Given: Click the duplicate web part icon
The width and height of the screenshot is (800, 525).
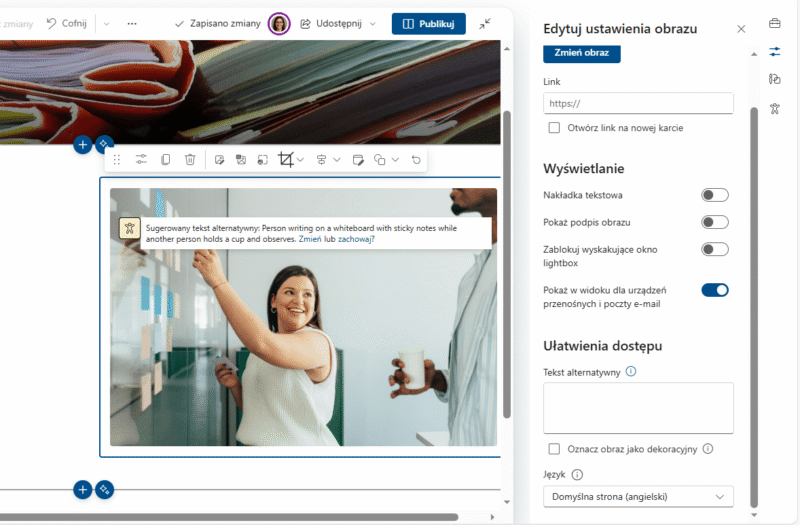Looking at the screenshot, I should click(x=166, y=160).
